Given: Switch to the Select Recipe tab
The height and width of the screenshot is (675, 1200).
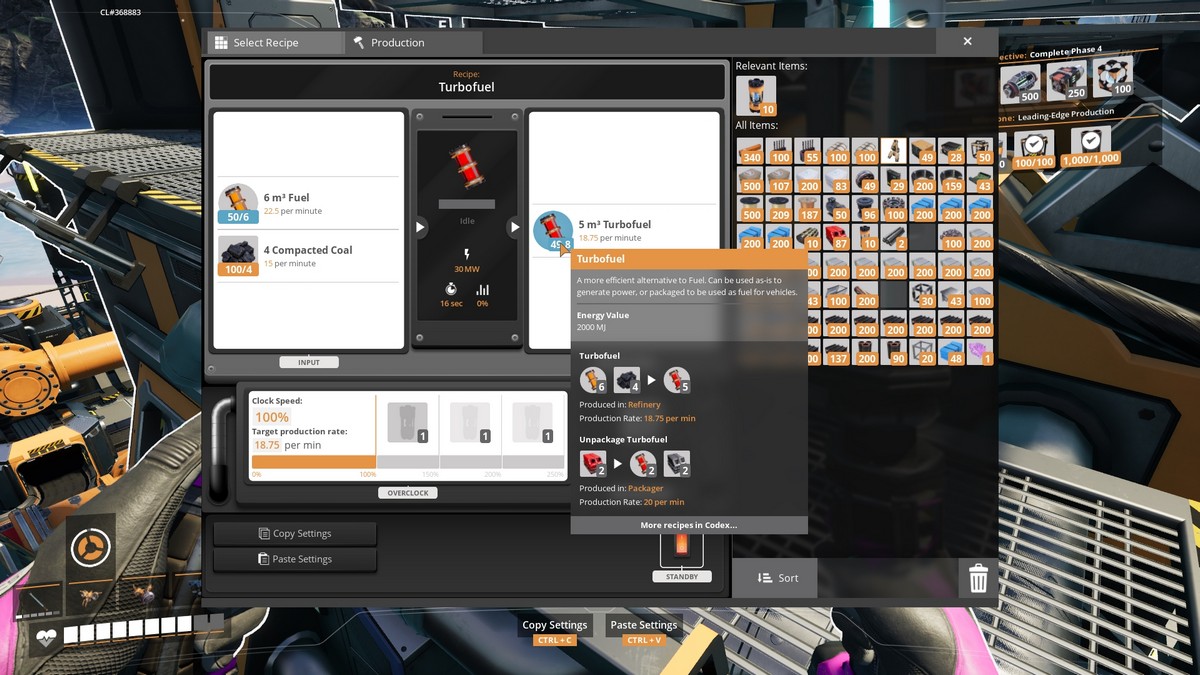Looking at the screenshot, I should [275, 42].
